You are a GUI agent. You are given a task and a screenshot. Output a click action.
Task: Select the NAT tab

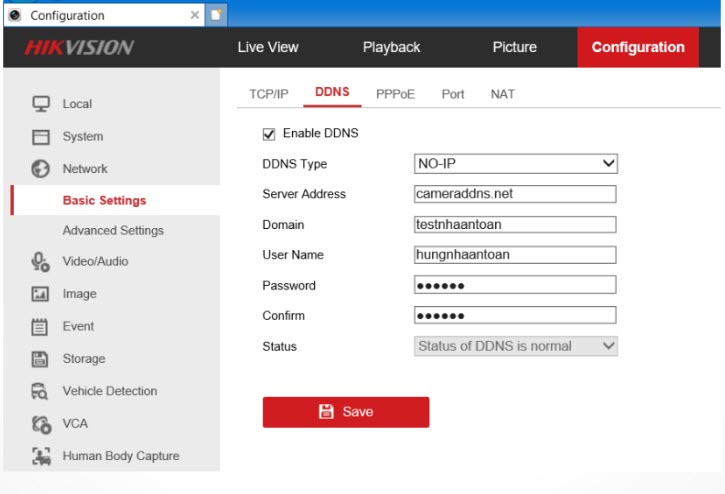tap(502, 94)
